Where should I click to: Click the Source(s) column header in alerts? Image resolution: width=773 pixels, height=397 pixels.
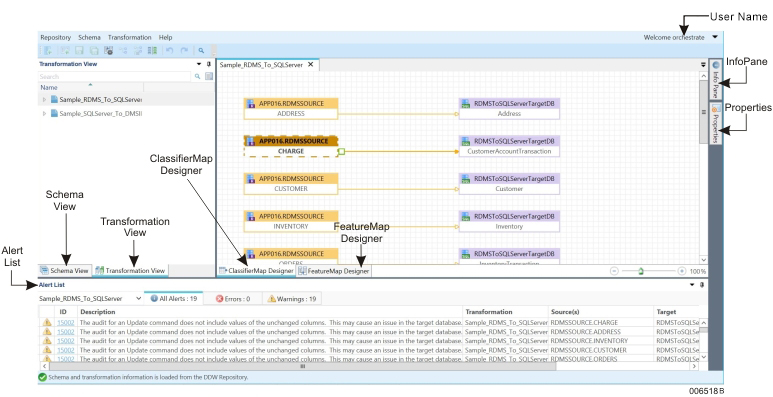click(601, 312)
